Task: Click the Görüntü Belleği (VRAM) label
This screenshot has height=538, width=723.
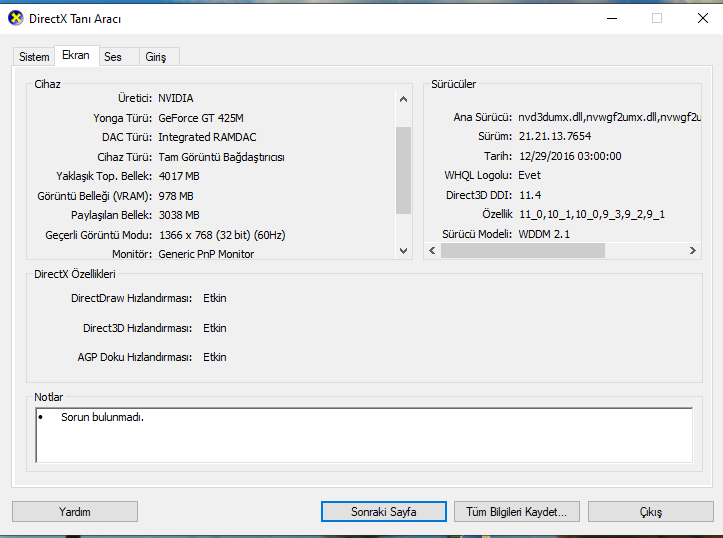Action: [x=95, y=196]
